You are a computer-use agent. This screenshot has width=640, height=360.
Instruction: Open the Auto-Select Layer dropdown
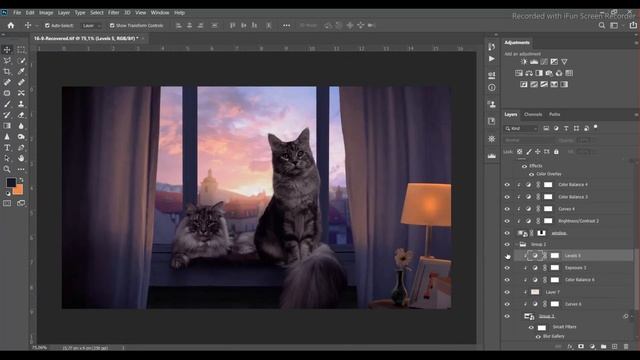[90, 25]
